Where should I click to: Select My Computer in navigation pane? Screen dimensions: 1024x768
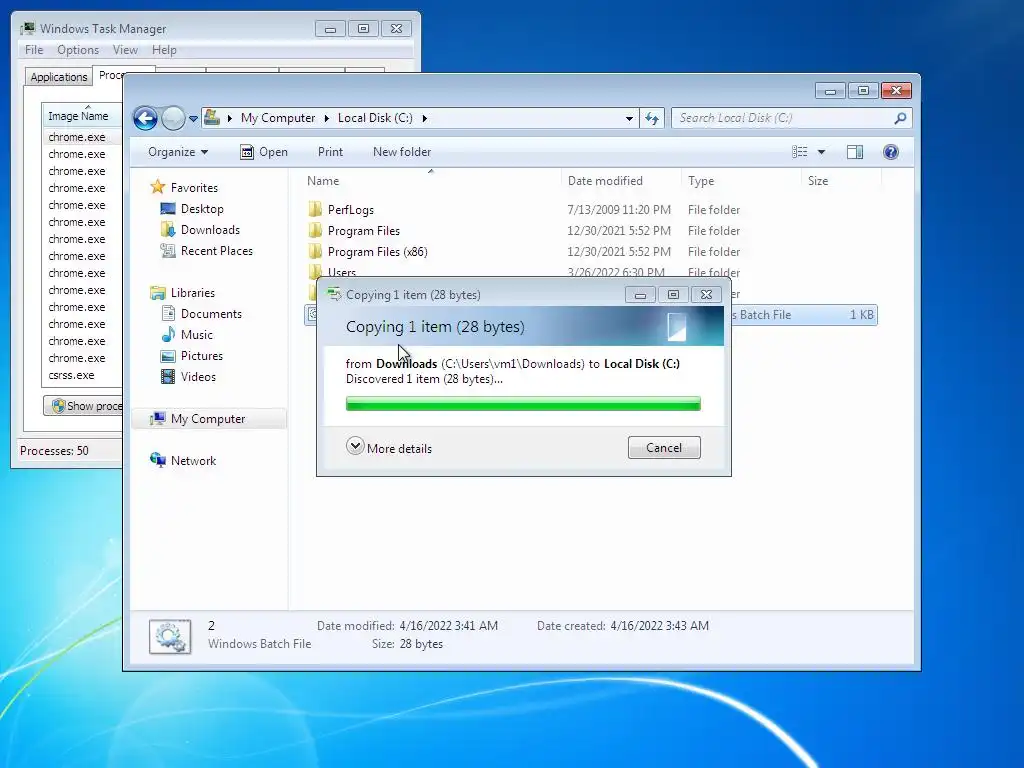(208, 419)
